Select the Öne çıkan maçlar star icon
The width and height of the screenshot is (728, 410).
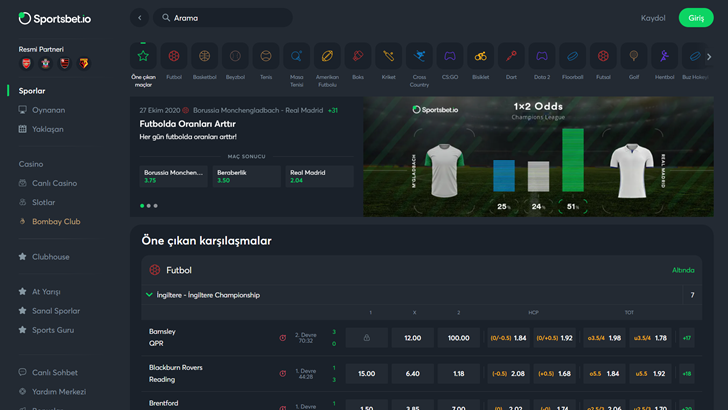pos(143,56)
